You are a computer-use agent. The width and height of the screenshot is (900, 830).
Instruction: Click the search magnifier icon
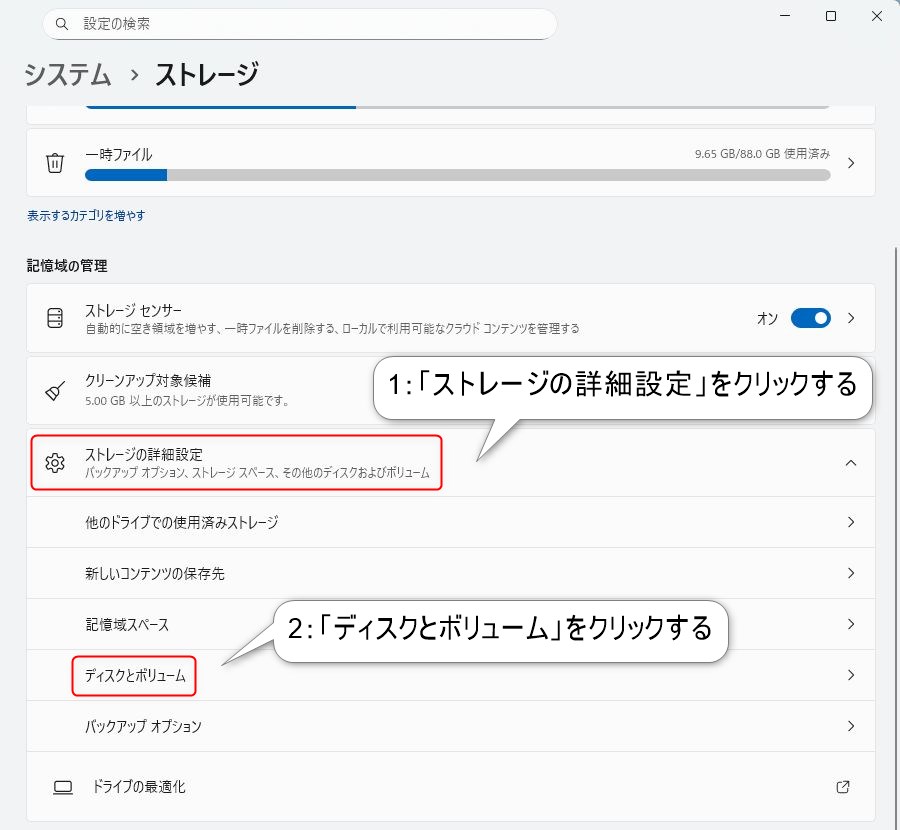(x=61, y=24)
